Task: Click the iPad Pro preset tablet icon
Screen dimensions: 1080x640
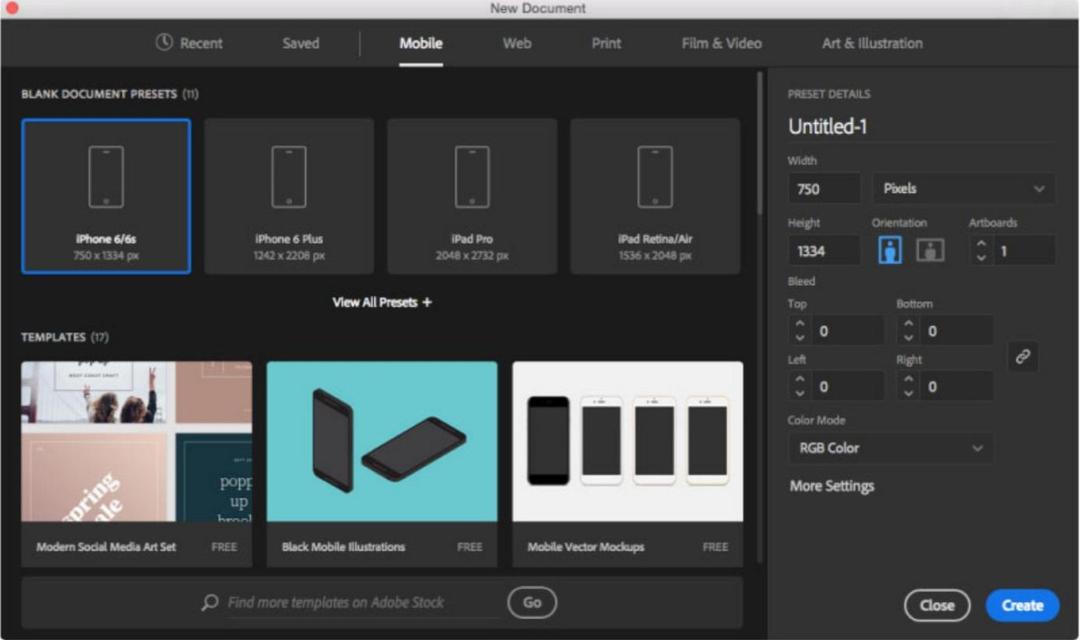Action: click(x=471, y=178)
